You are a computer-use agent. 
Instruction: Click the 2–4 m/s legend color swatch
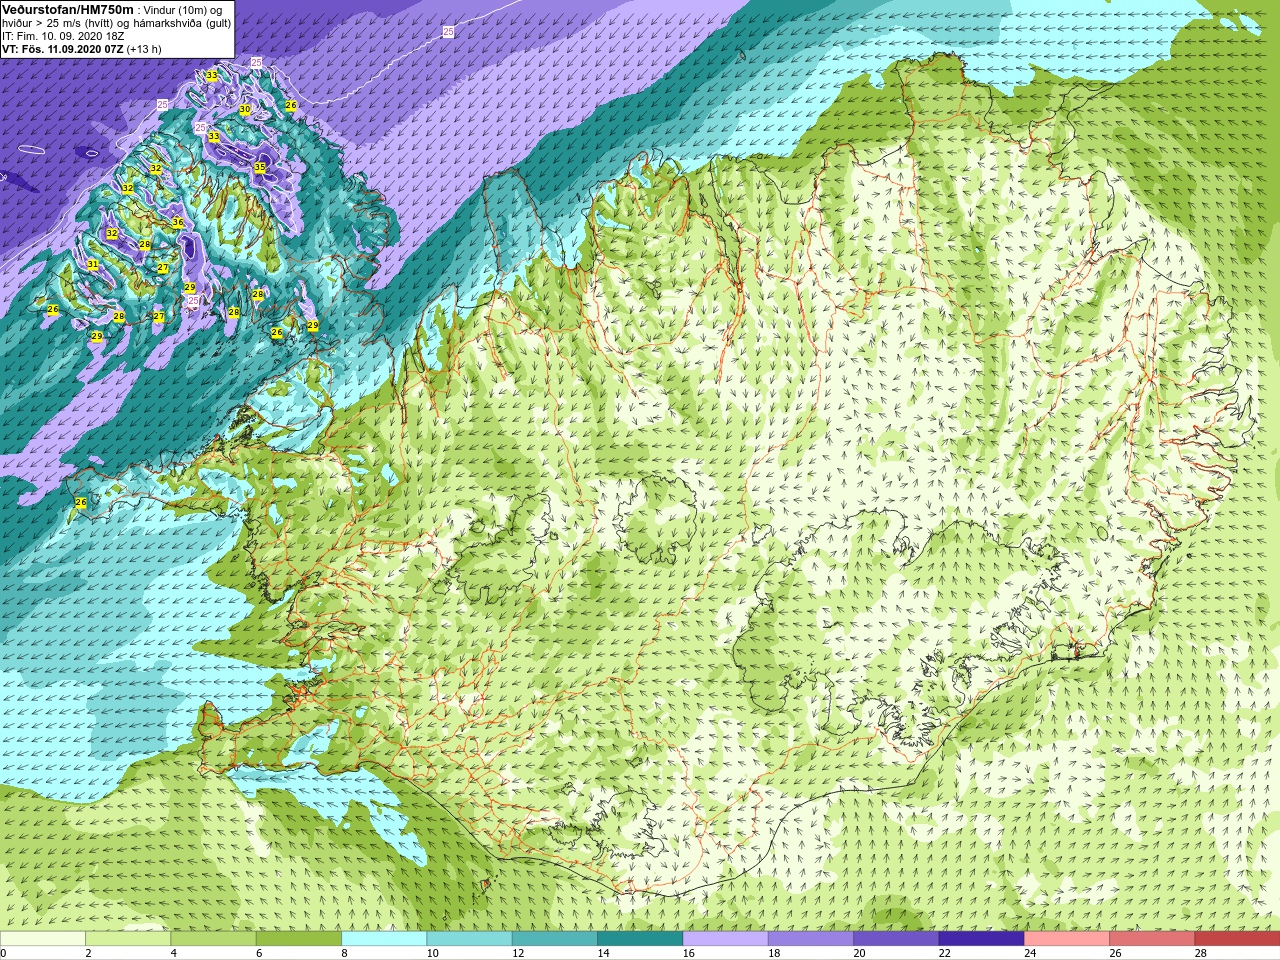[128, 939]
